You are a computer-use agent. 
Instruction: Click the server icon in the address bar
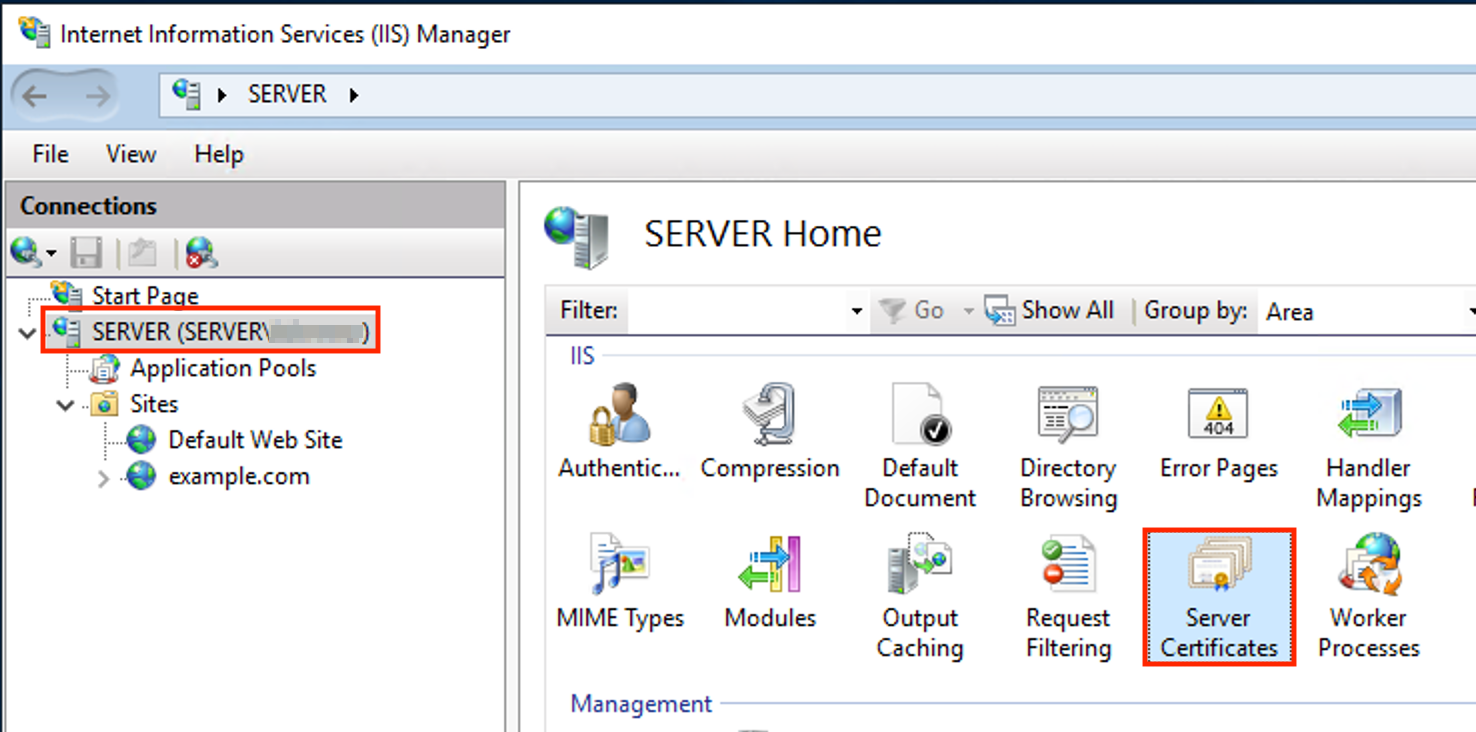pos(187,94)
